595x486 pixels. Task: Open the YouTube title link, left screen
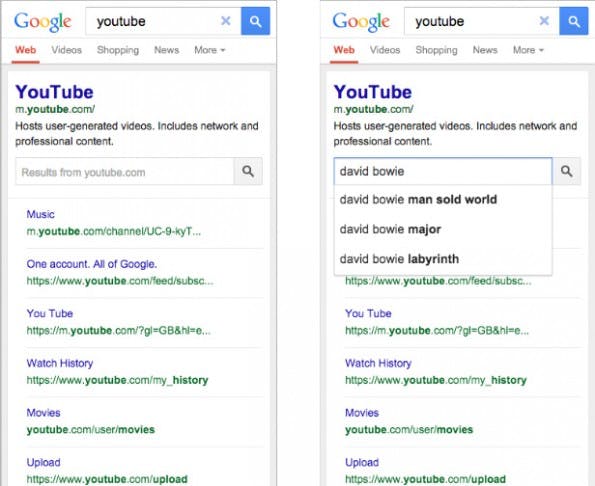[54, 92]
